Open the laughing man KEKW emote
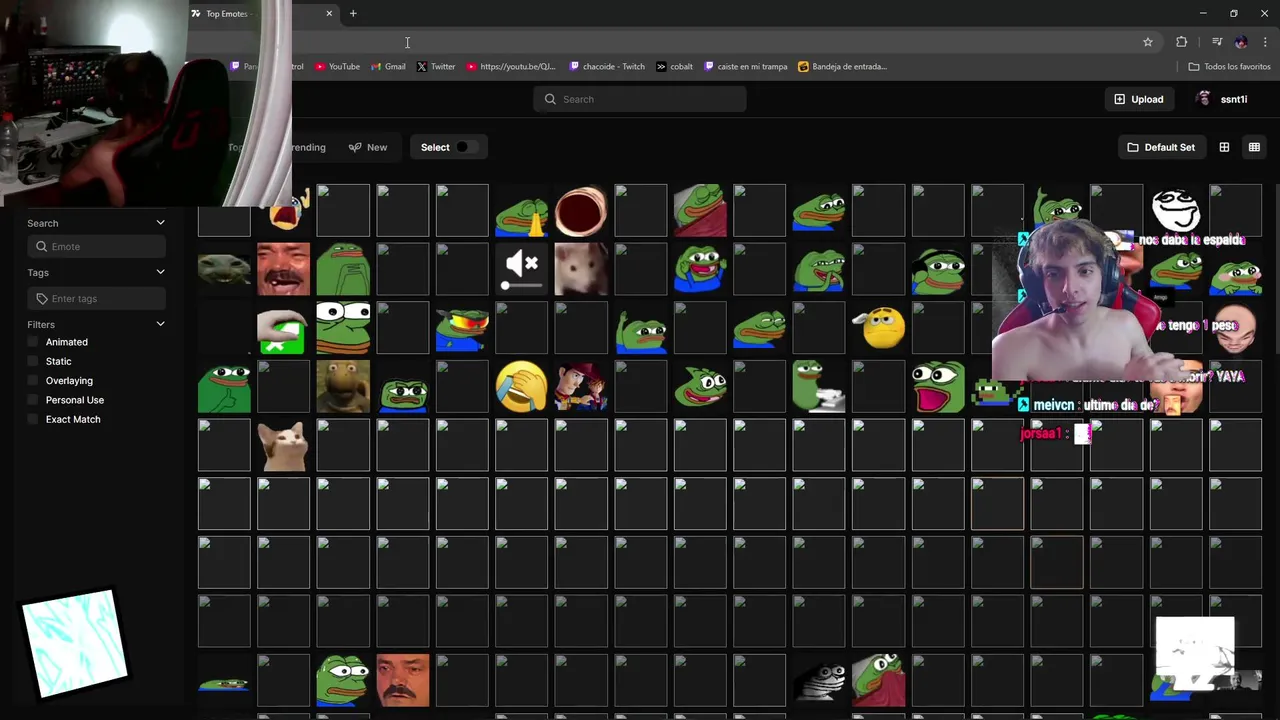 (x=283, y=270)
